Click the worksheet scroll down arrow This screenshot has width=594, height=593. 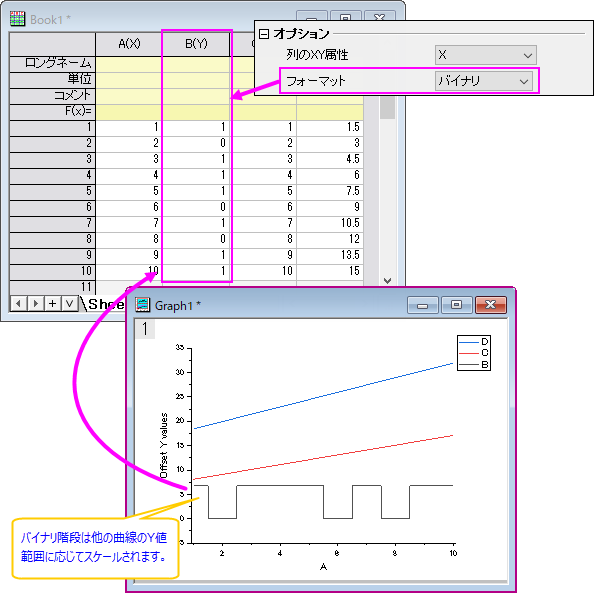pyautogui.click(x=387, y=281)
